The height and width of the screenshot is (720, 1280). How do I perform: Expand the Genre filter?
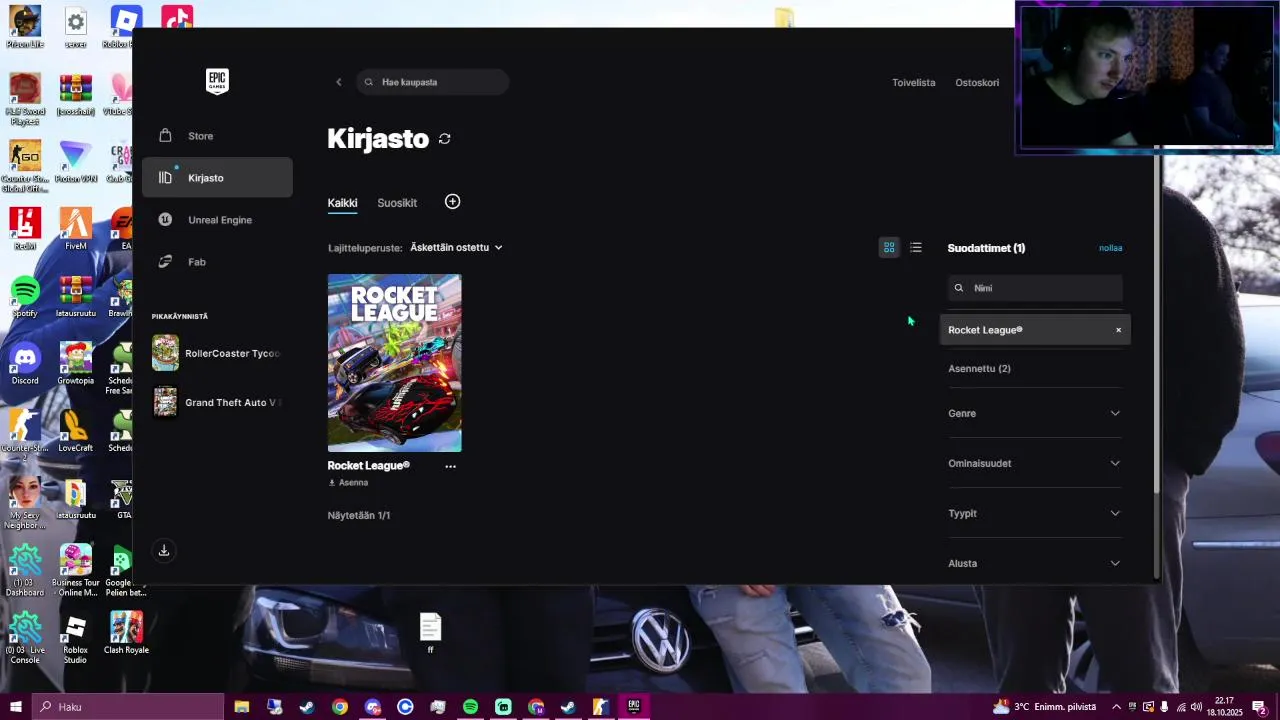(x=1035, y=413)
